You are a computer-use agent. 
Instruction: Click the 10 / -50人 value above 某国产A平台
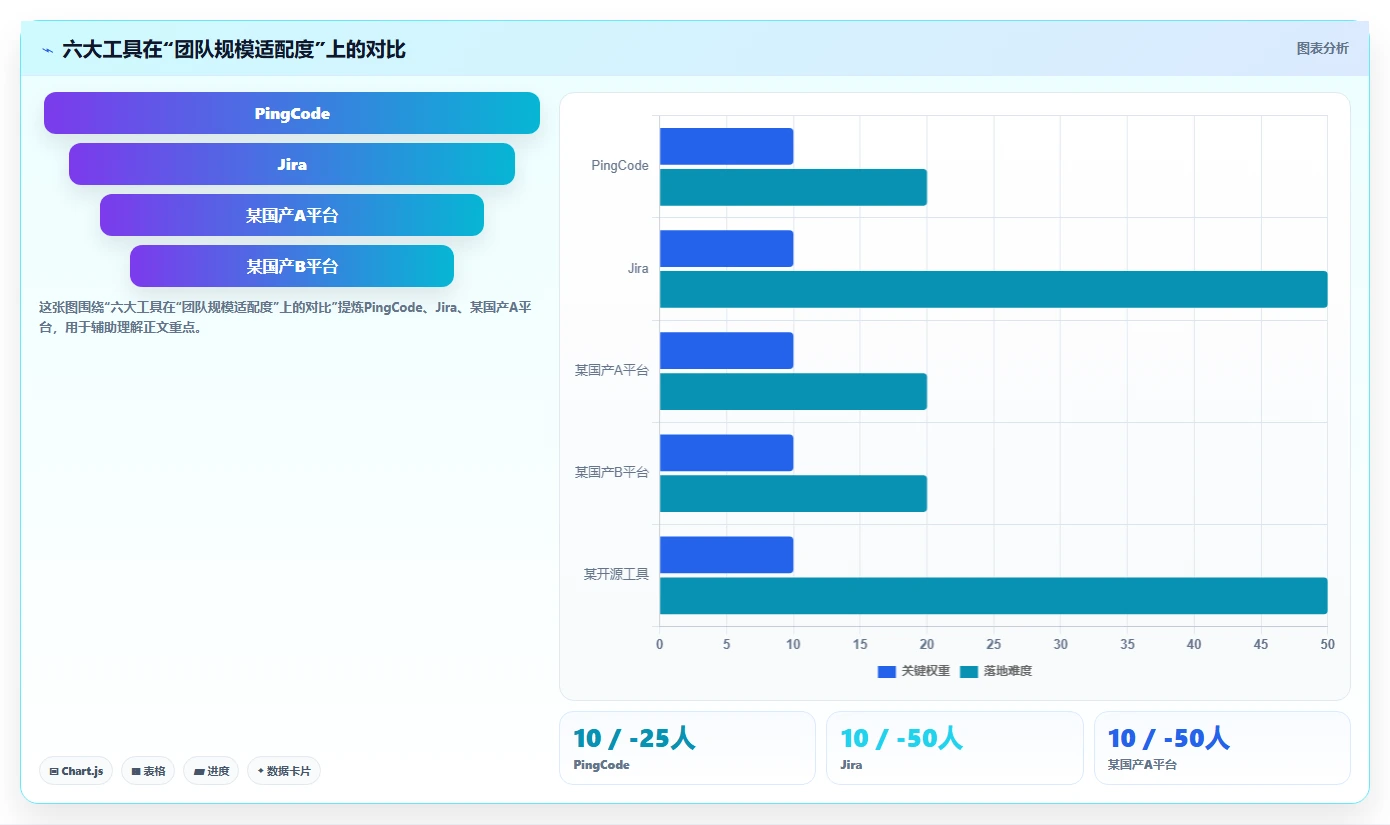pos(1169,739)
